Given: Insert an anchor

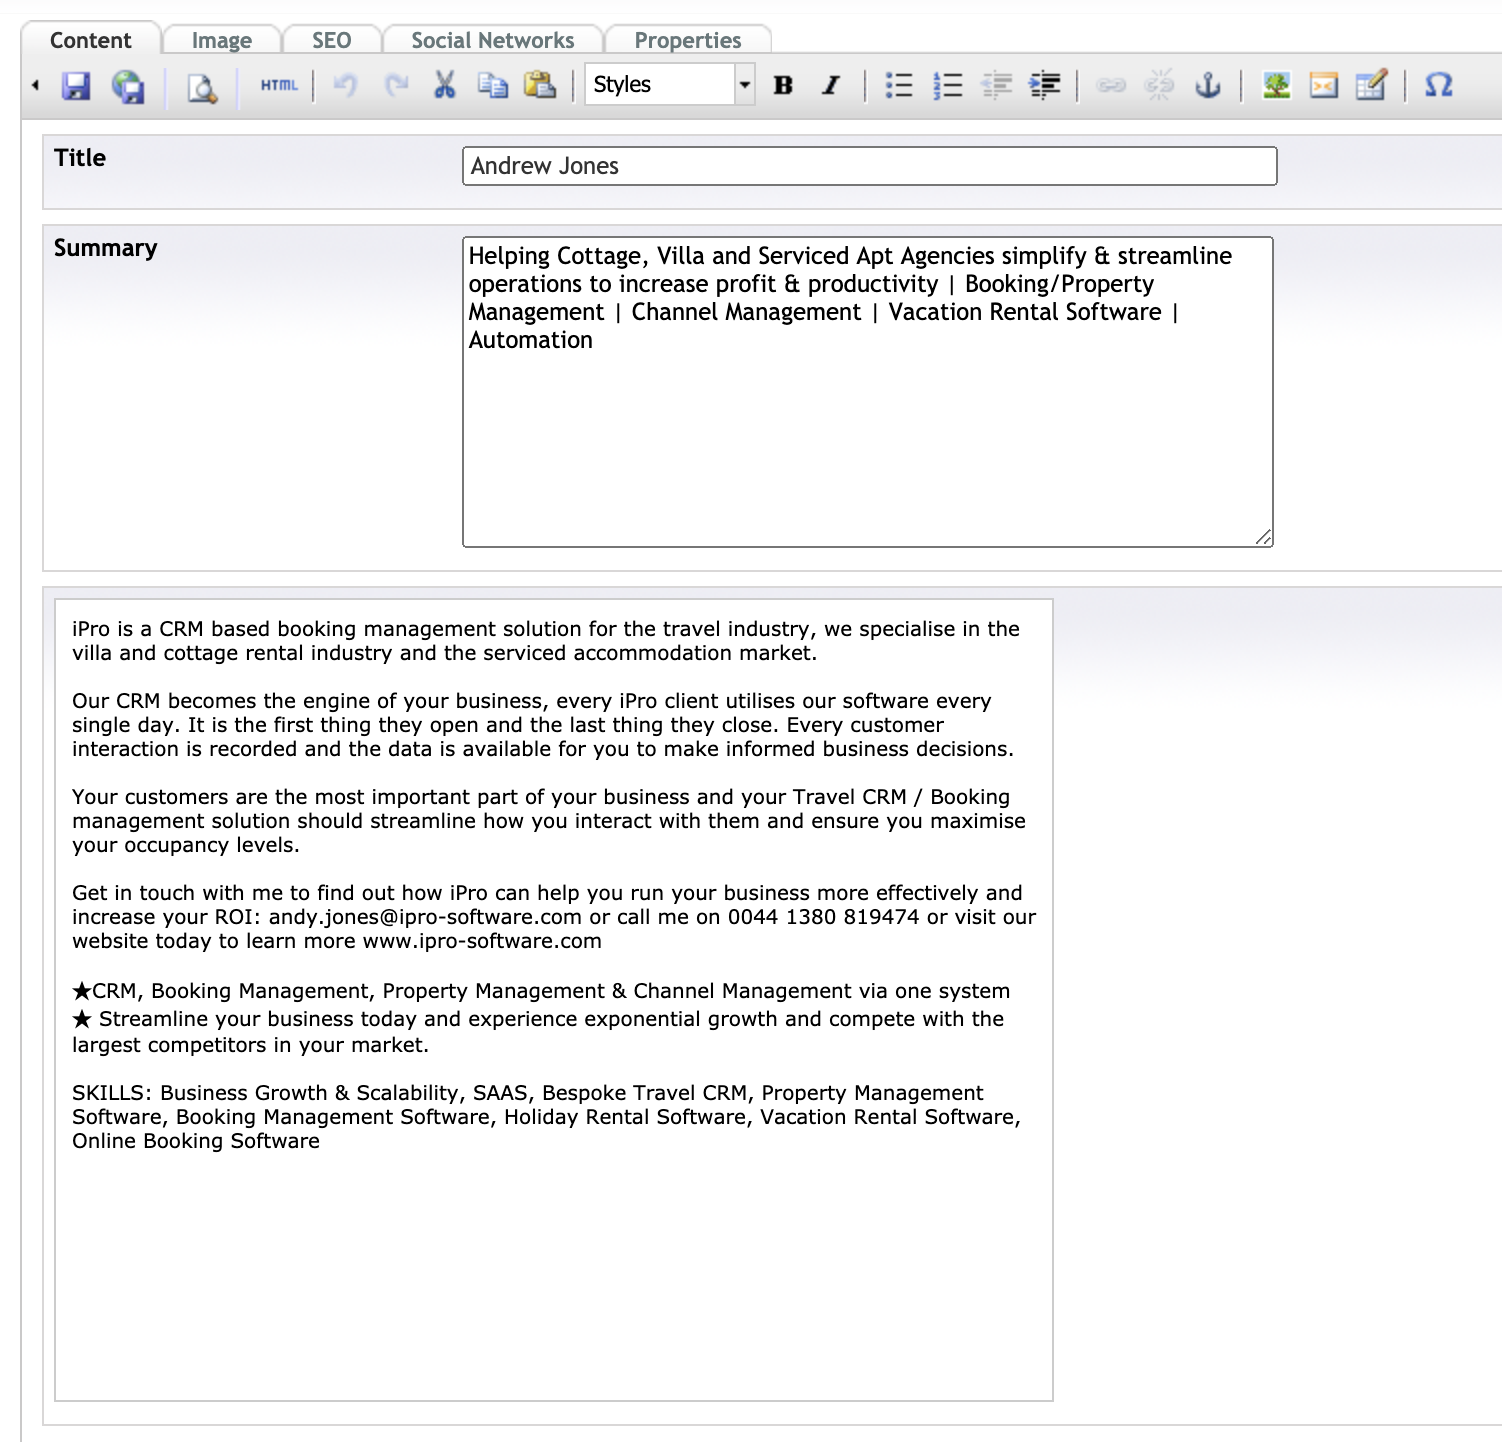Looking at the screenshot, I should (1208, 85).
